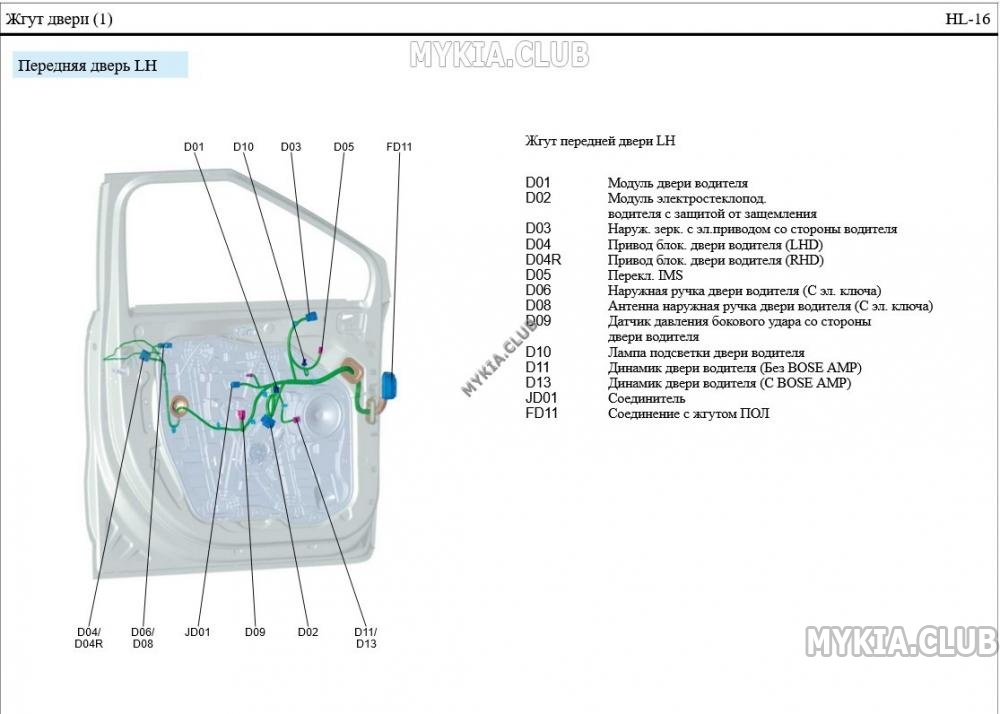Click the 'Модуль двери водителя' legend description
1000x714 pixels.
[678, 183]
